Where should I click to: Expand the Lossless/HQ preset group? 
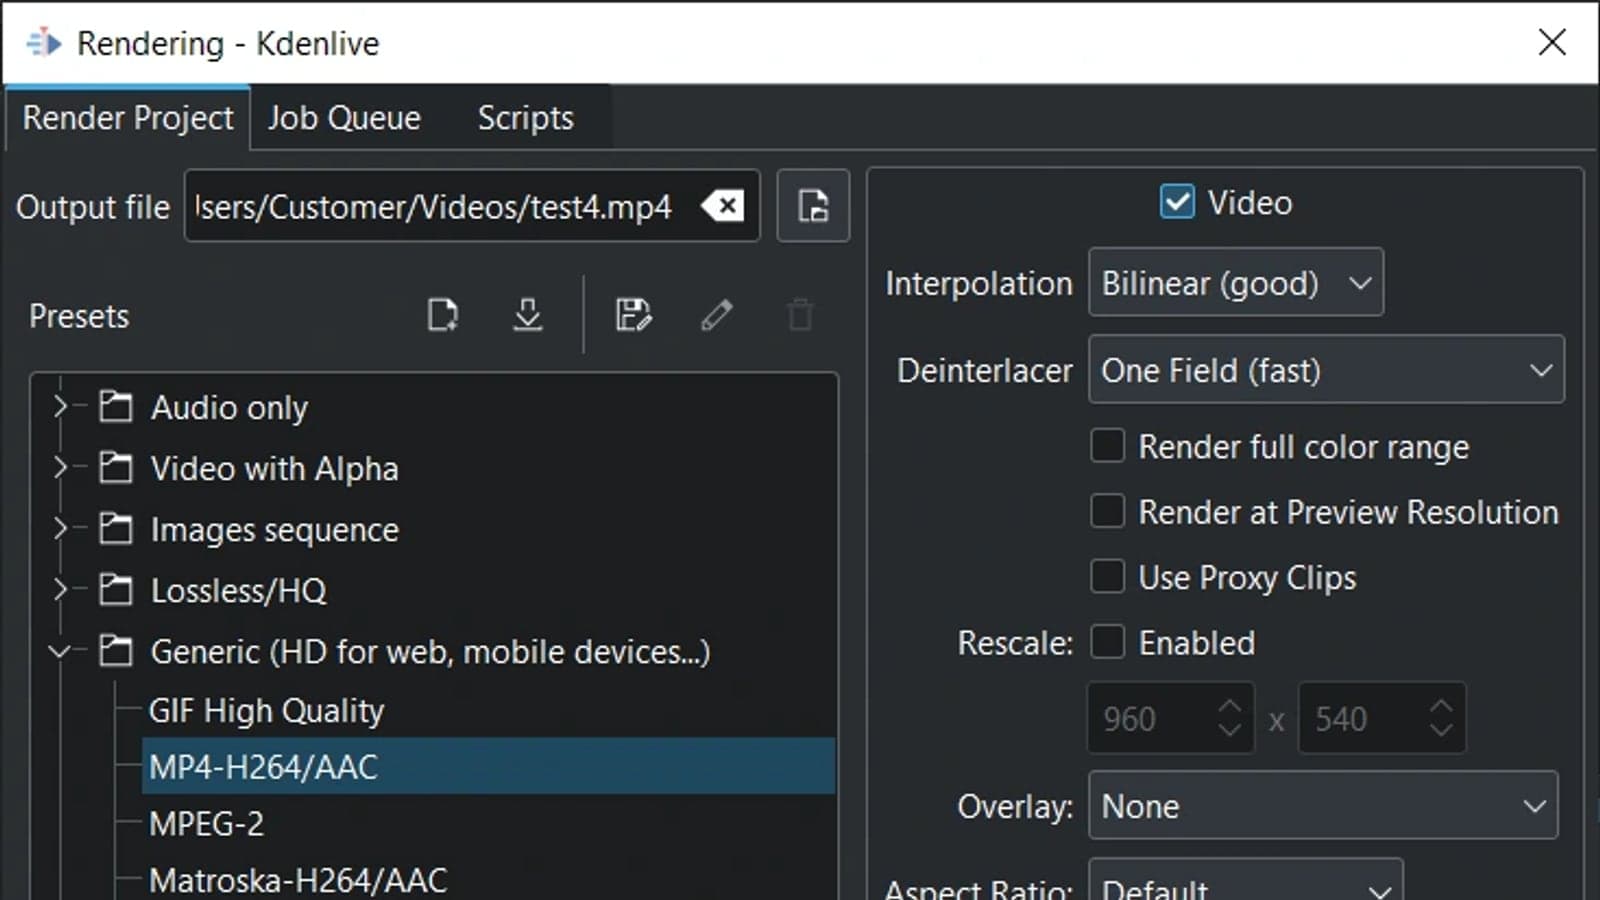[x=59, y=590]
